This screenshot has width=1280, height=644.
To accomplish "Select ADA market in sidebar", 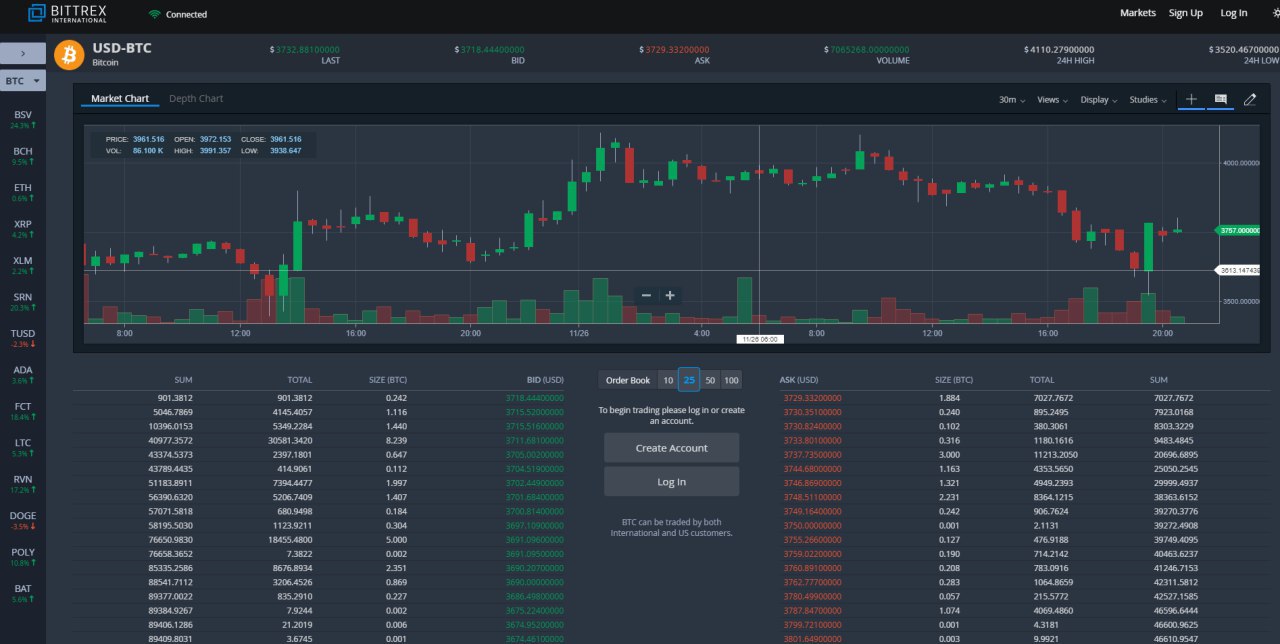I will tap(23, 375).
